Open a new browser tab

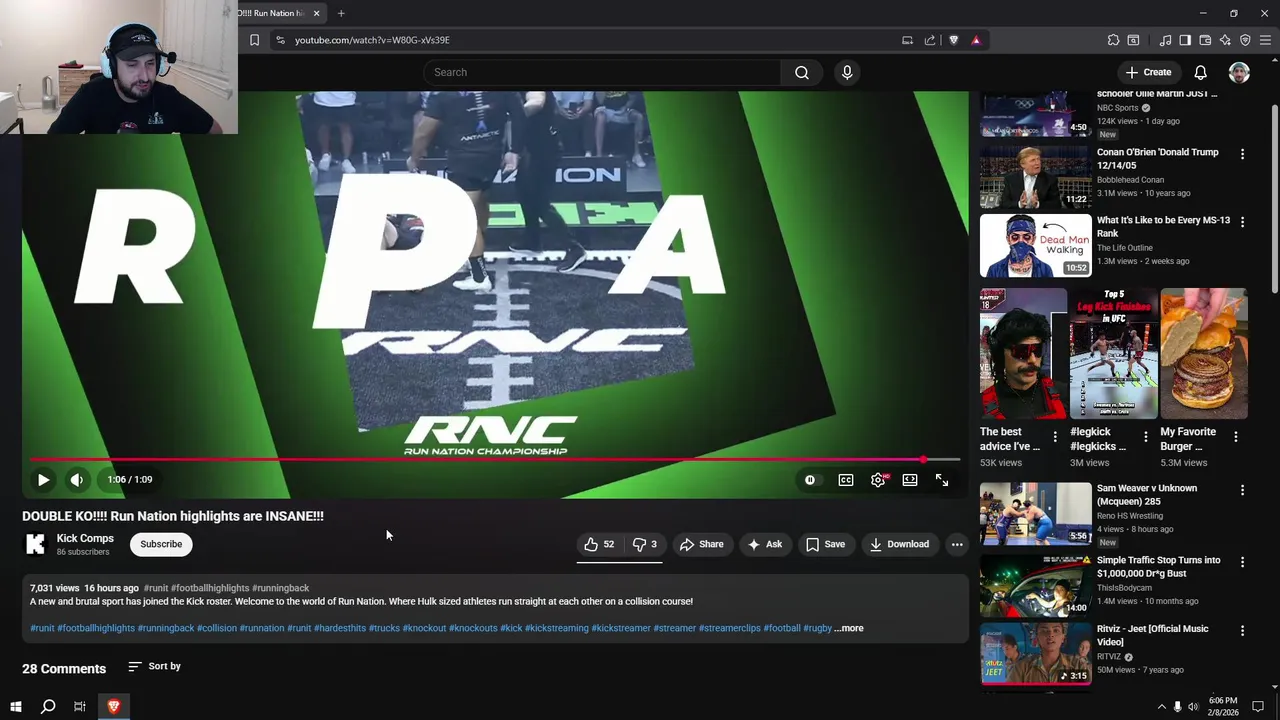click(341, 13)
